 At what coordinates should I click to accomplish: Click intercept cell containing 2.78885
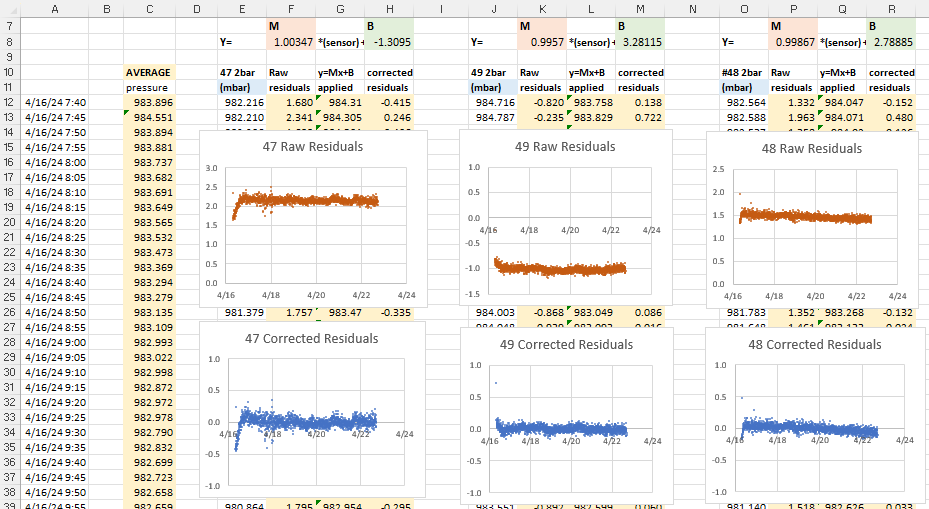[891, 42]
